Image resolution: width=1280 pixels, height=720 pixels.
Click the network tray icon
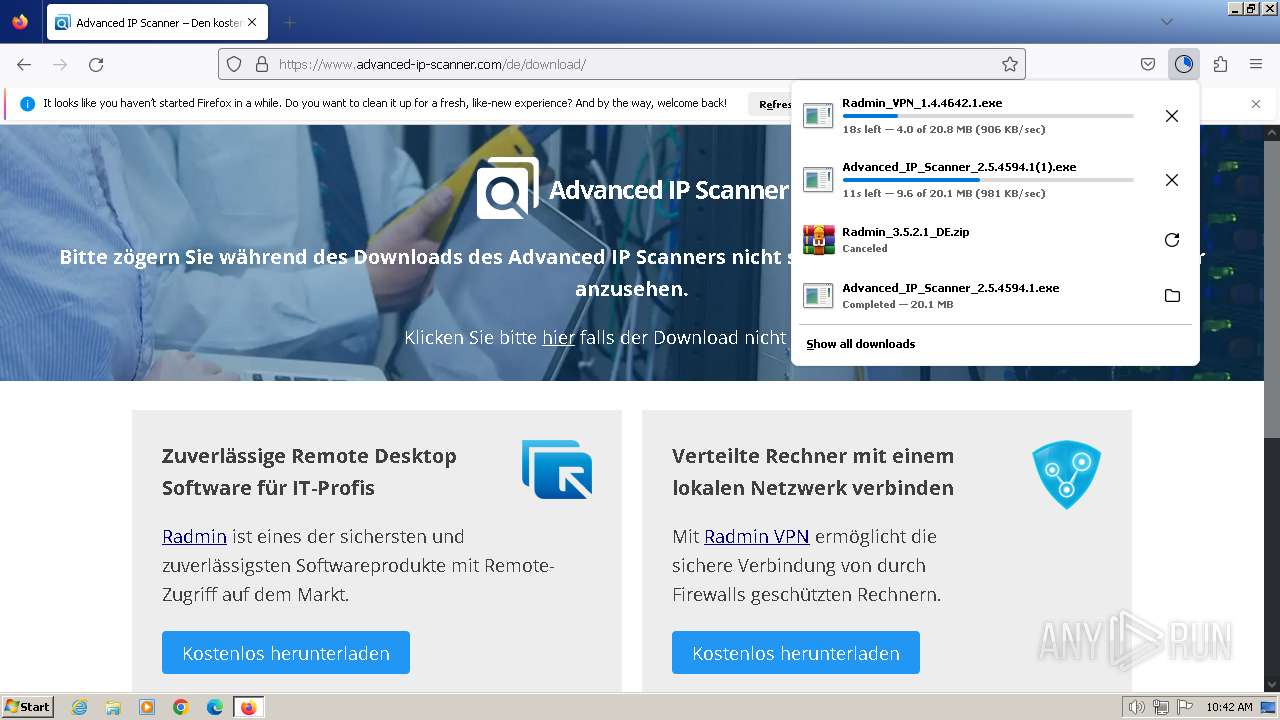point(1160,707)
